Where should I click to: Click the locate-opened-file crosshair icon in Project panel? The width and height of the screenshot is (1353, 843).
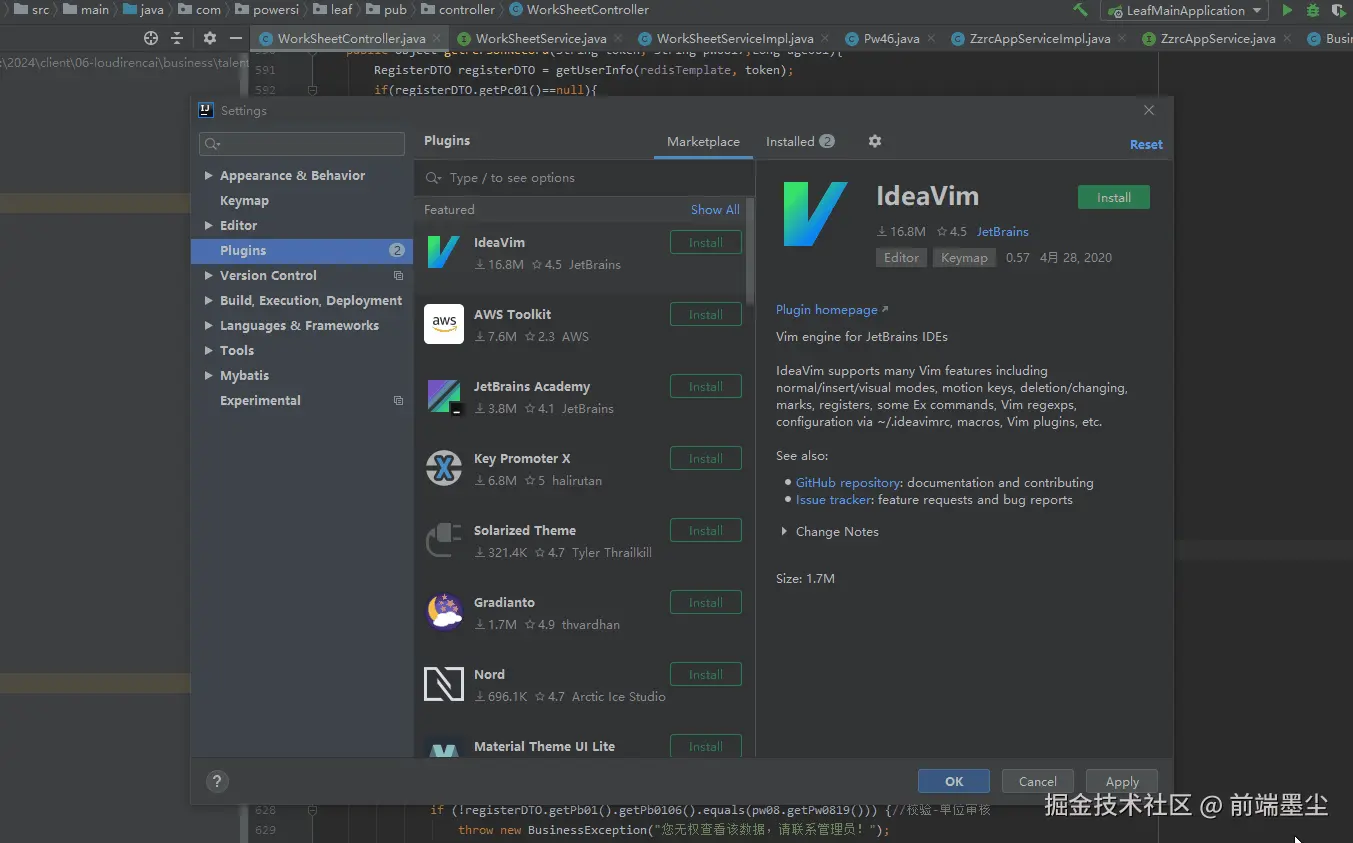[x=151, y=38]
